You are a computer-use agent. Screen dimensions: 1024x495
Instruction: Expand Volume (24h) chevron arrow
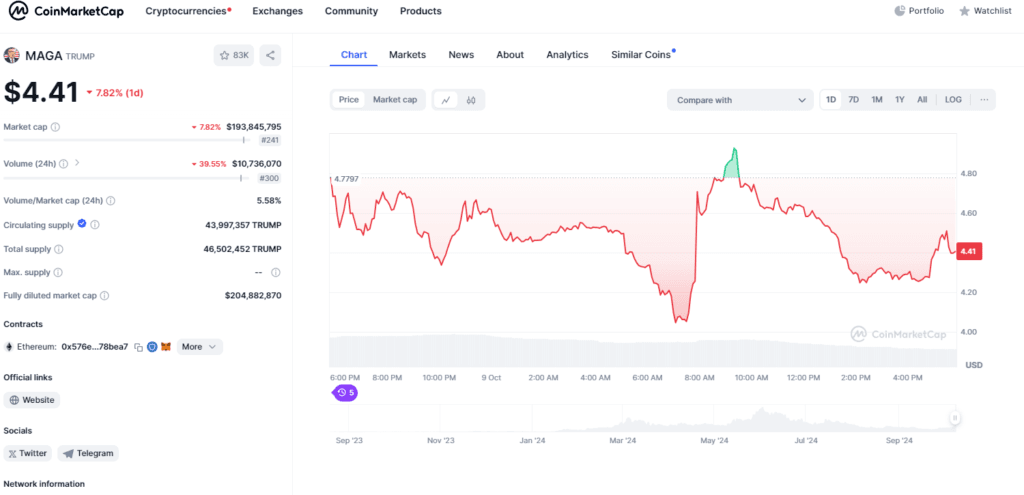(x=77, y=163)
